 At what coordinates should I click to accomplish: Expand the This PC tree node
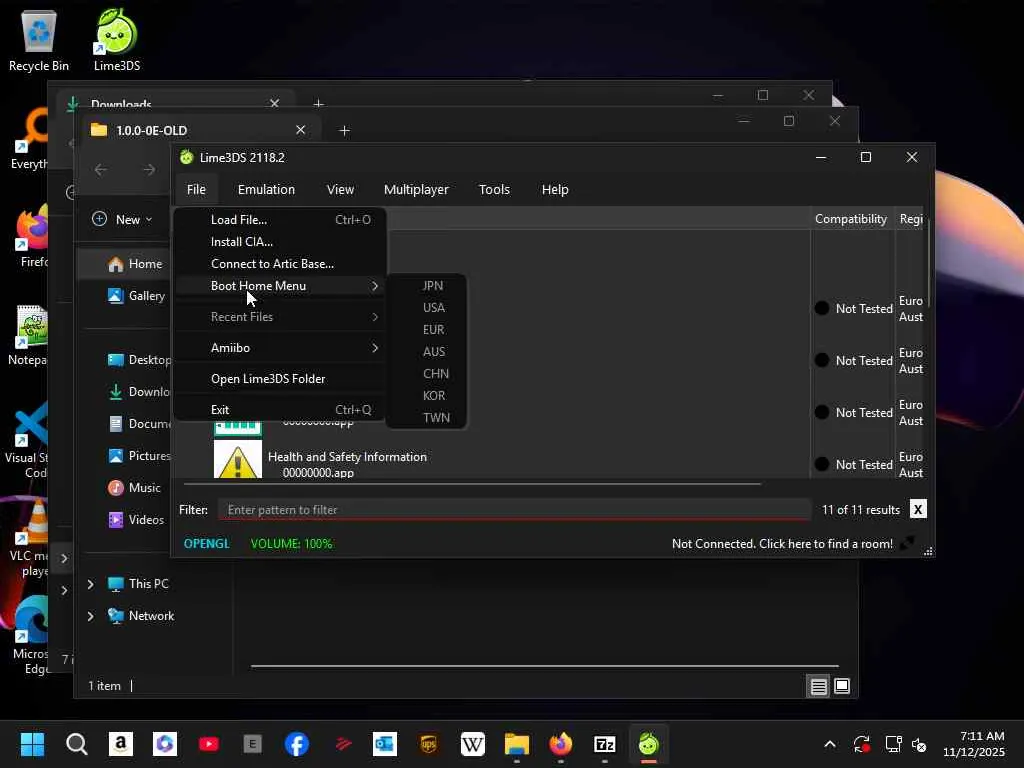coord(90,584)
